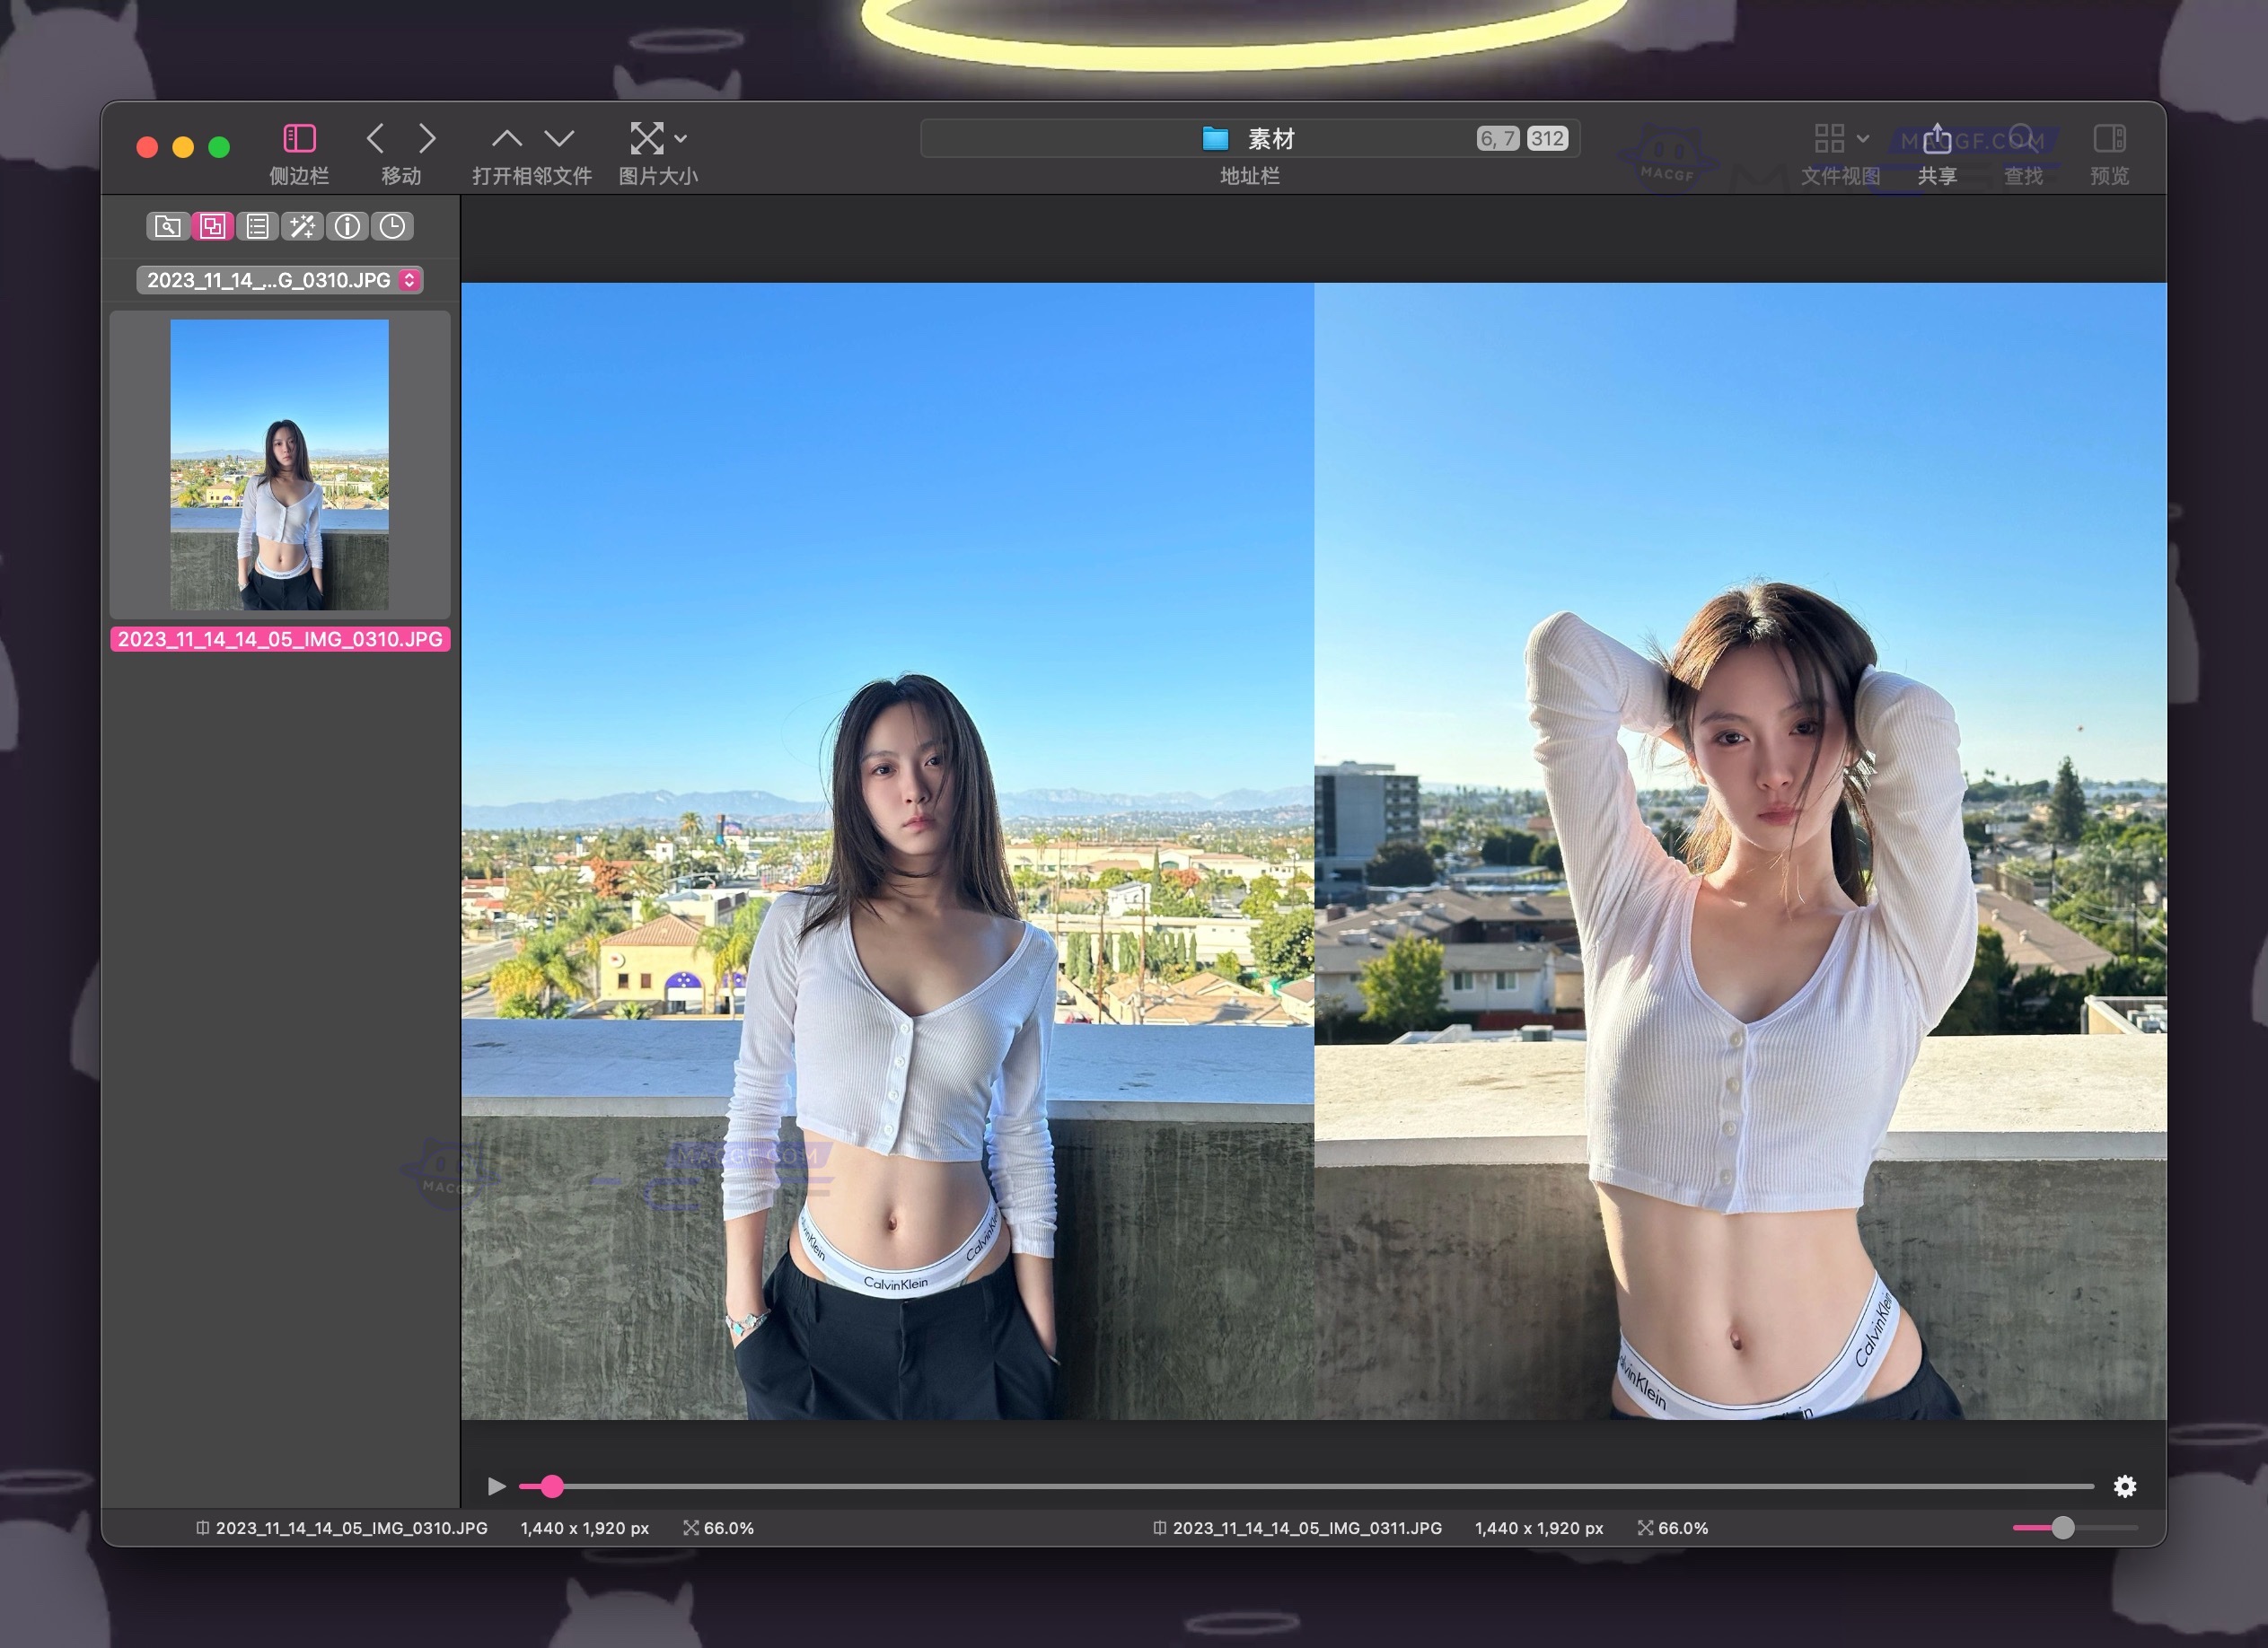Enable the 查找 search field

[2022, 140]
